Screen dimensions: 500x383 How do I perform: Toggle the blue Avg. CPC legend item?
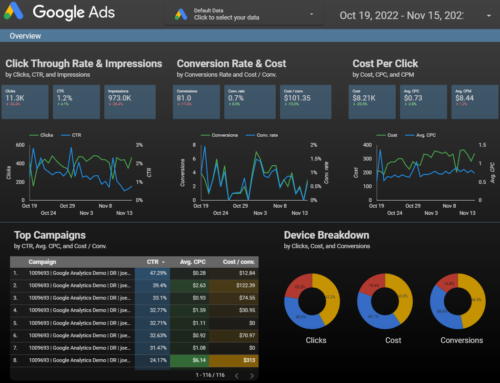(420, 135)
